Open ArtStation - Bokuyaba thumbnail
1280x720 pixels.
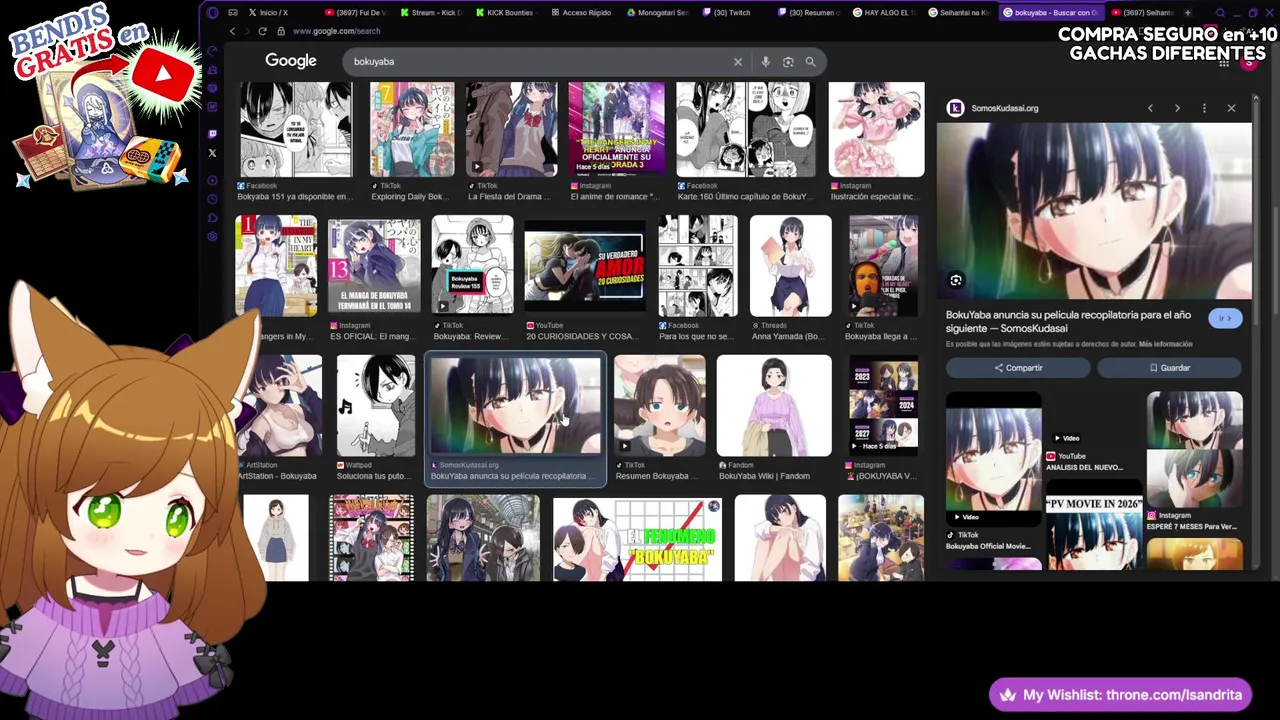click(280, 406)
